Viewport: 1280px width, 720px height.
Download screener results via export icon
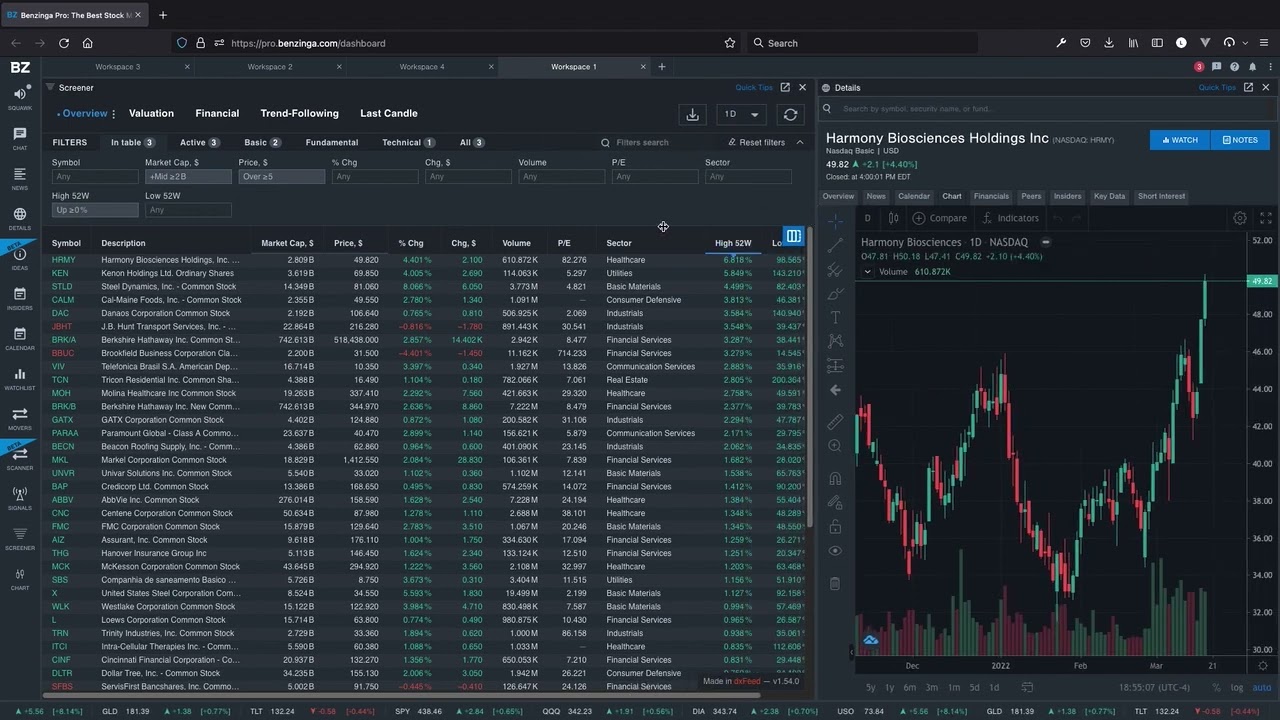pos(692,114)
